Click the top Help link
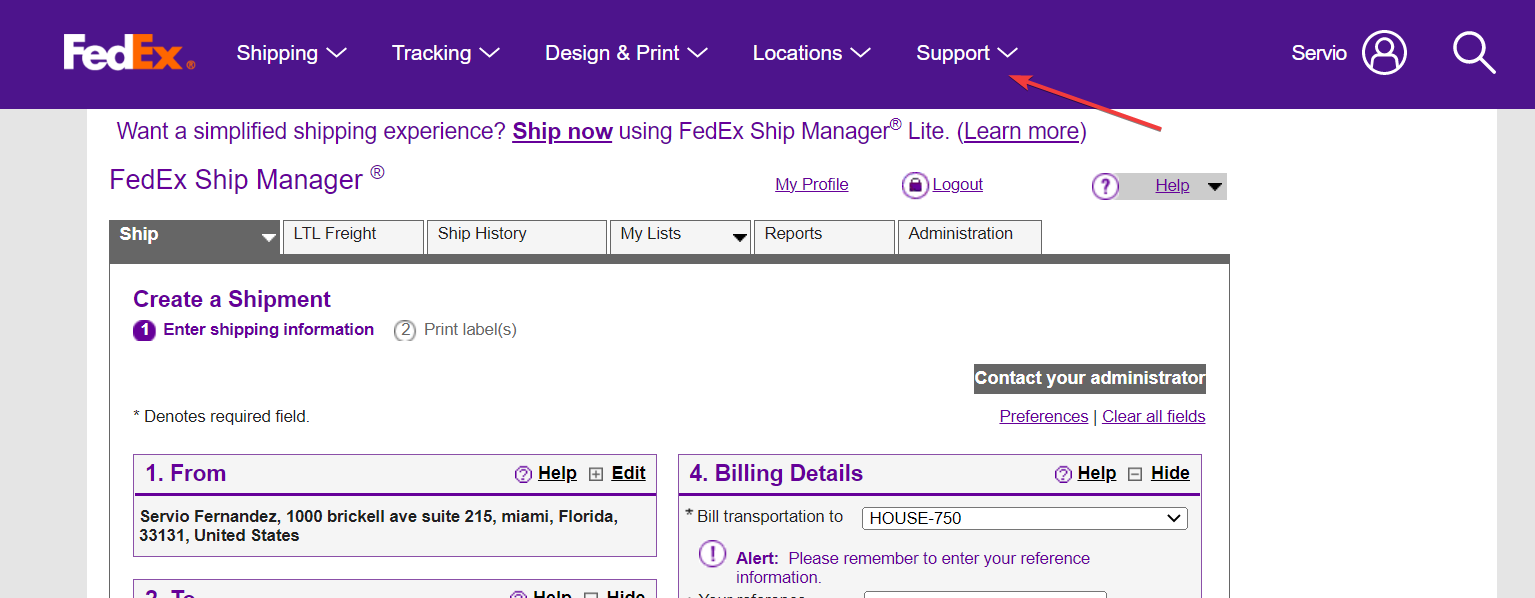The image size is (1535, 598). click(x=1172, y=186)
